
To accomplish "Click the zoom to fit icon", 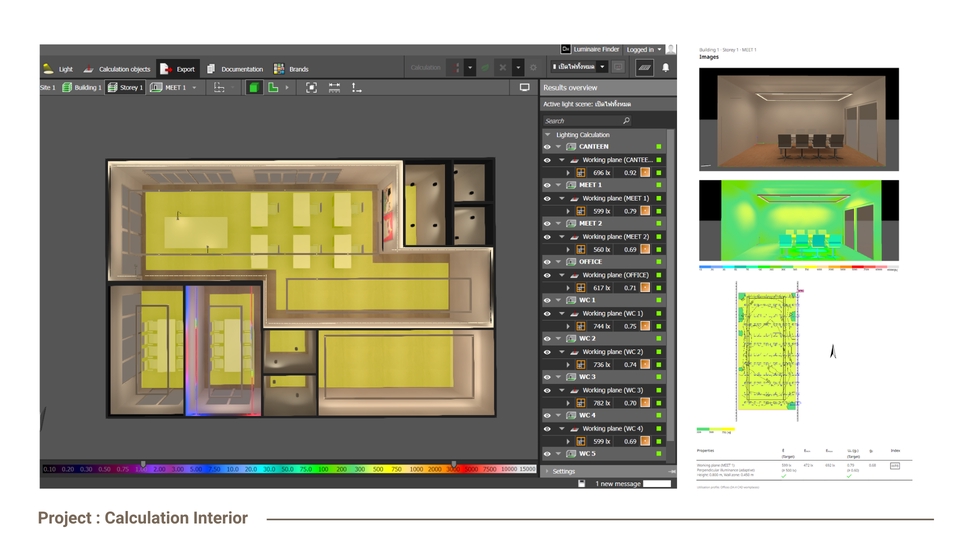I will pyautogui.click(x=311, y=88).
